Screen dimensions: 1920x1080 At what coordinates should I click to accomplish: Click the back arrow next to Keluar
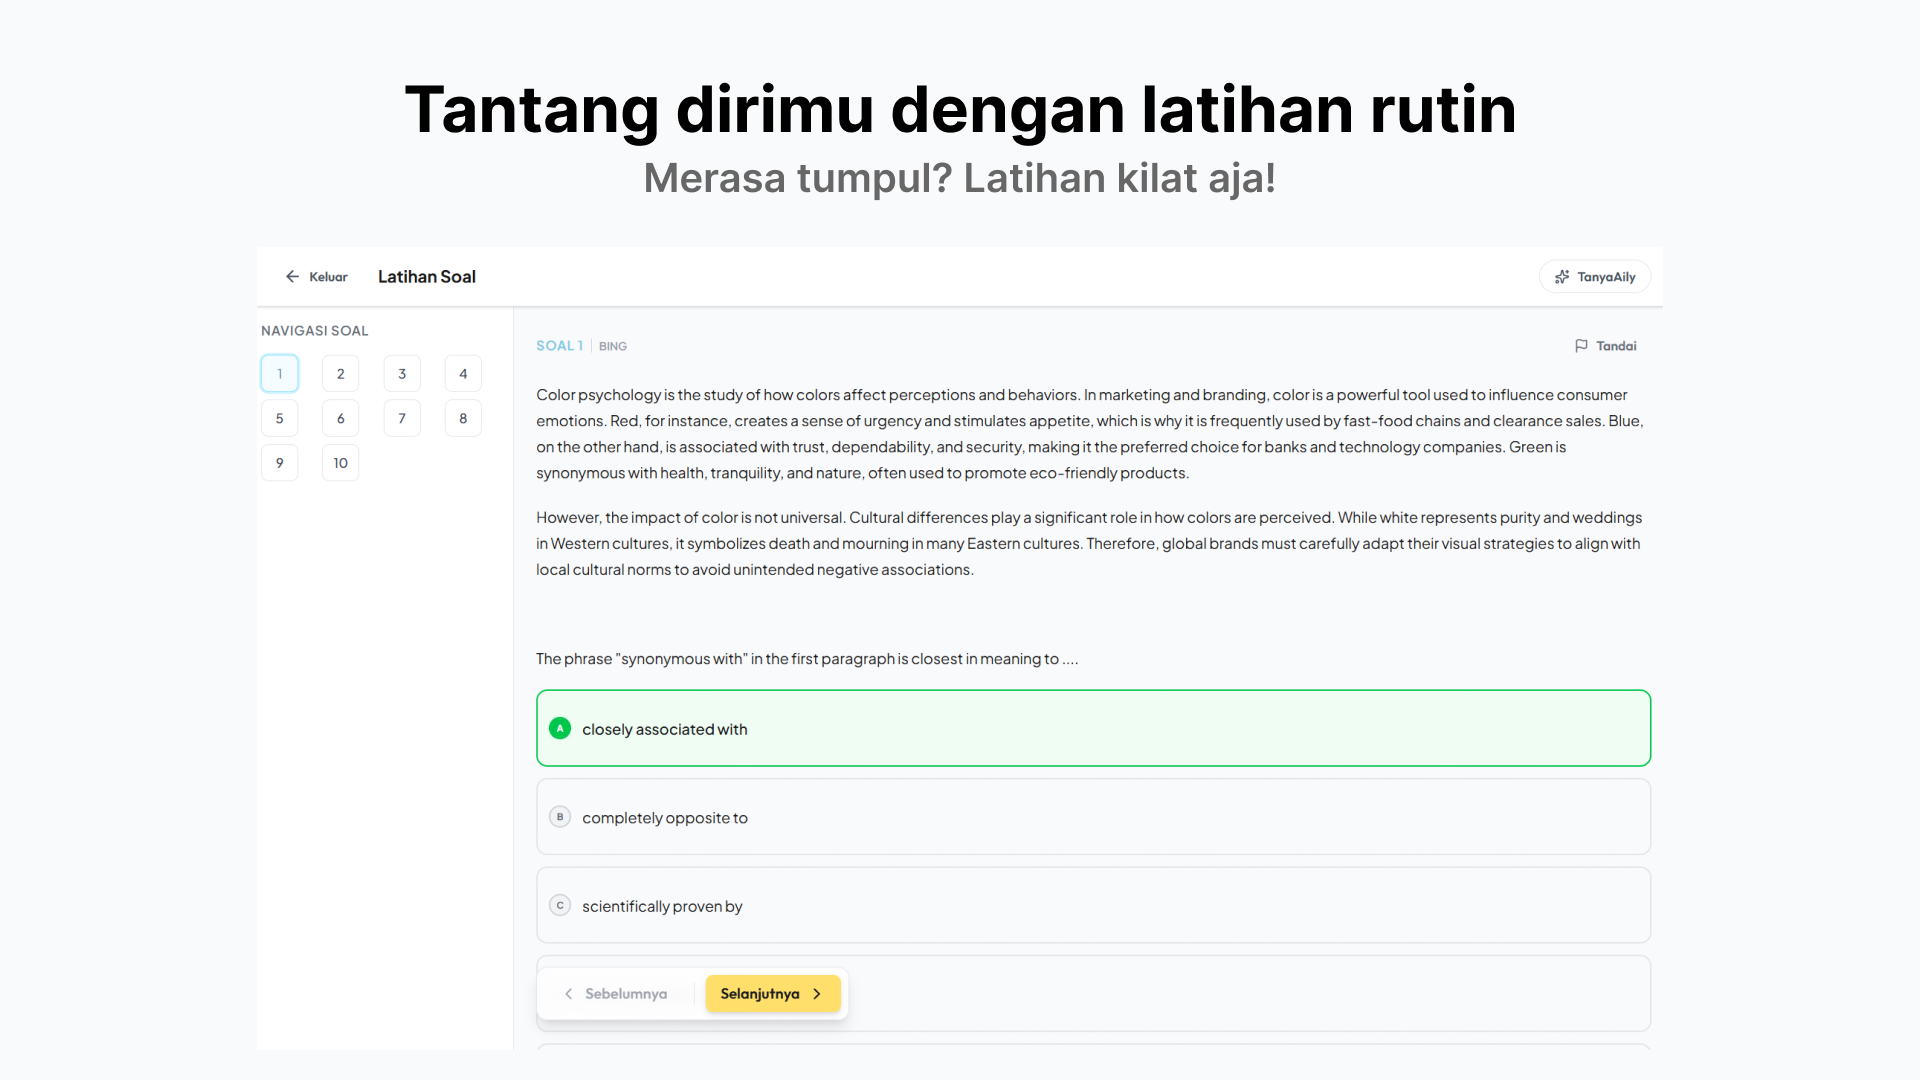[292, 277]
